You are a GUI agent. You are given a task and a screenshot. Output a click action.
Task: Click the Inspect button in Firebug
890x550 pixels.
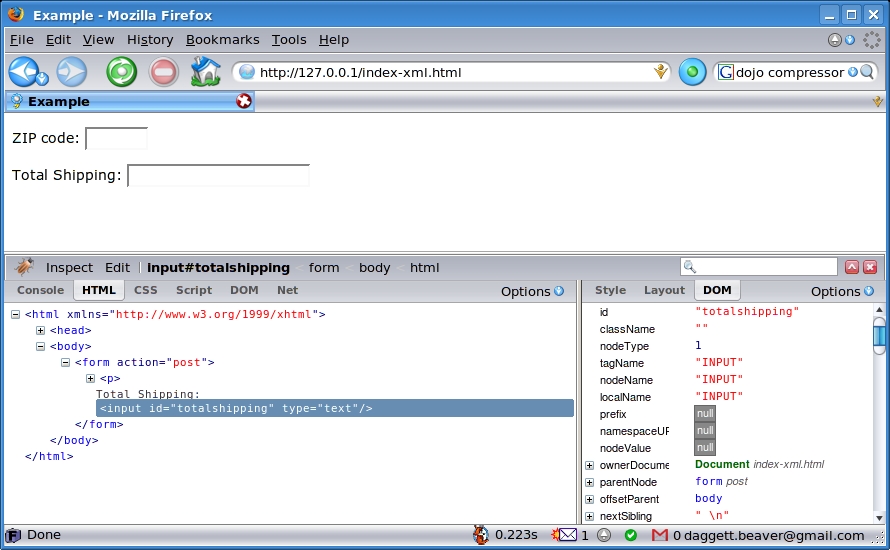(x=69, y=267)
